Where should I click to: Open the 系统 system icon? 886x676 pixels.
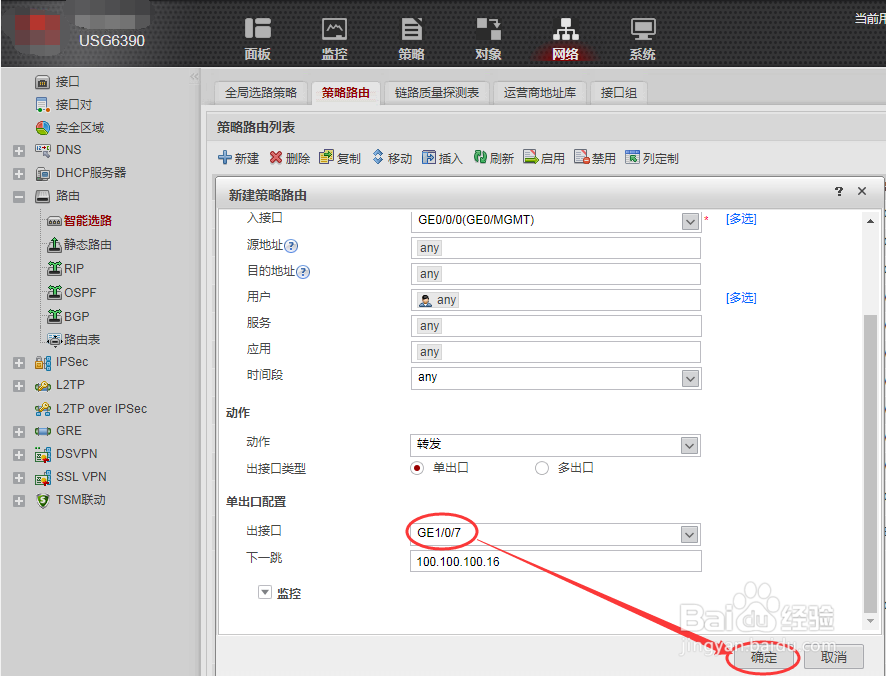tap(642, 29)
